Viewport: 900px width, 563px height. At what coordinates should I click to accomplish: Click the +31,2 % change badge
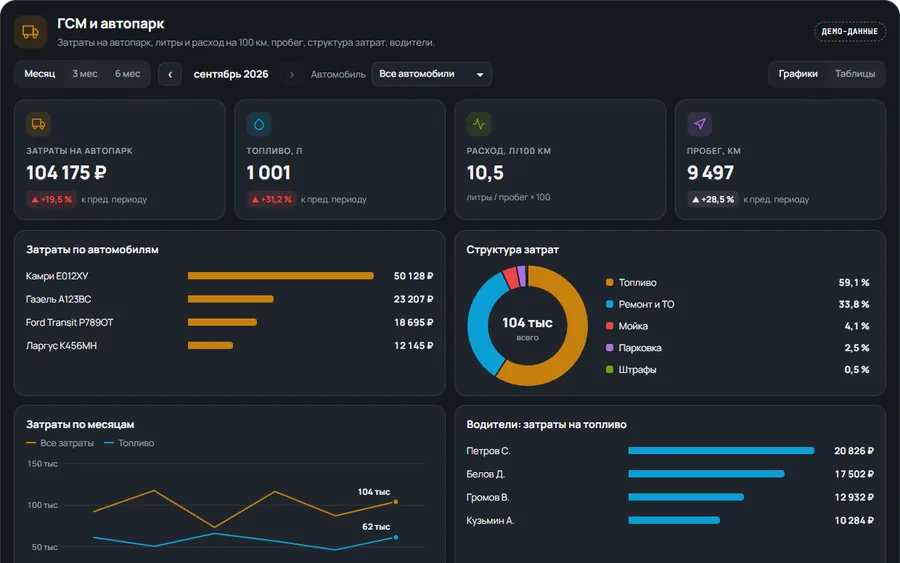pos(271,199)
